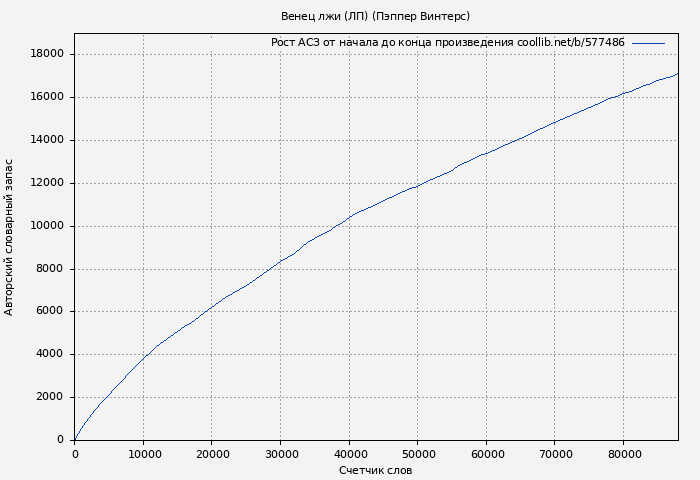Click the 10000 tick label on X-axis
The image size is (700, 480).
tap(143, 454)
